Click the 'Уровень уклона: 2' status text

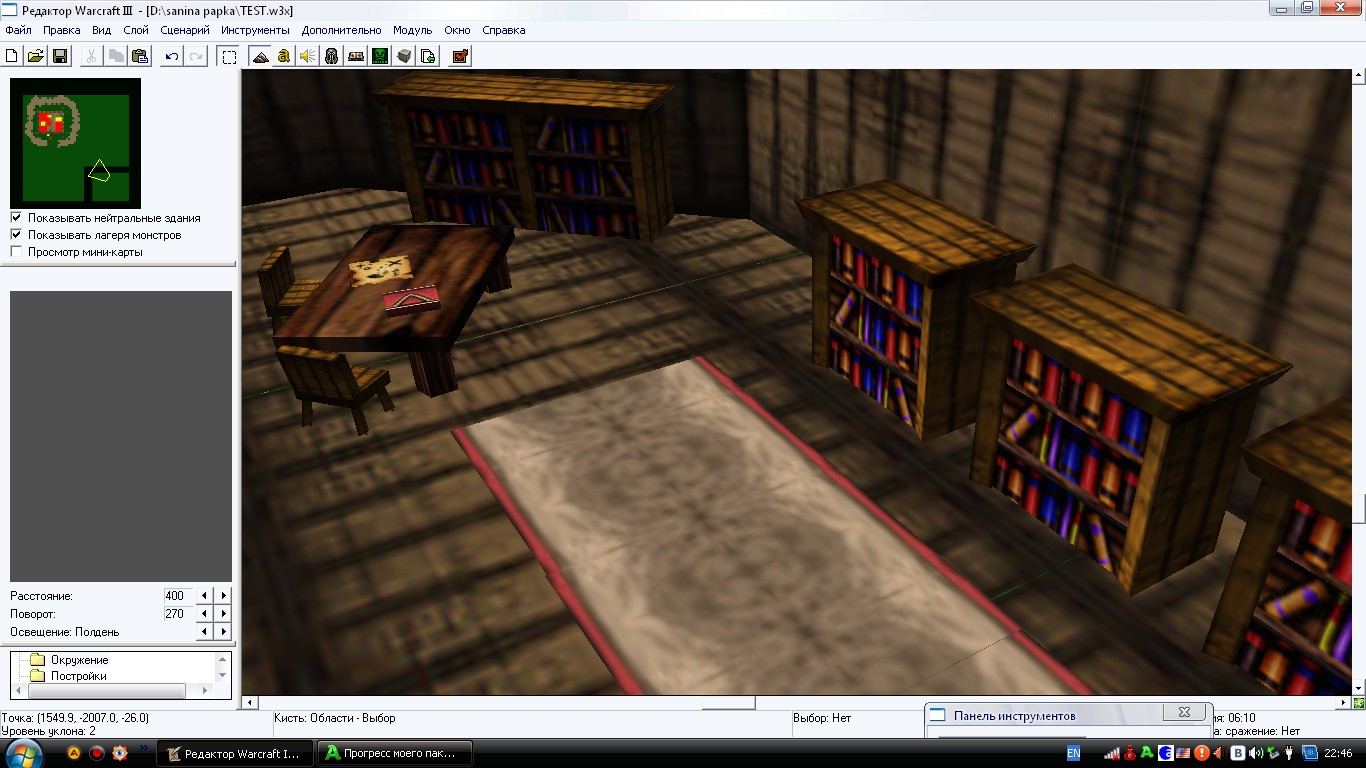pyautogui.click(x=49, y=731)
